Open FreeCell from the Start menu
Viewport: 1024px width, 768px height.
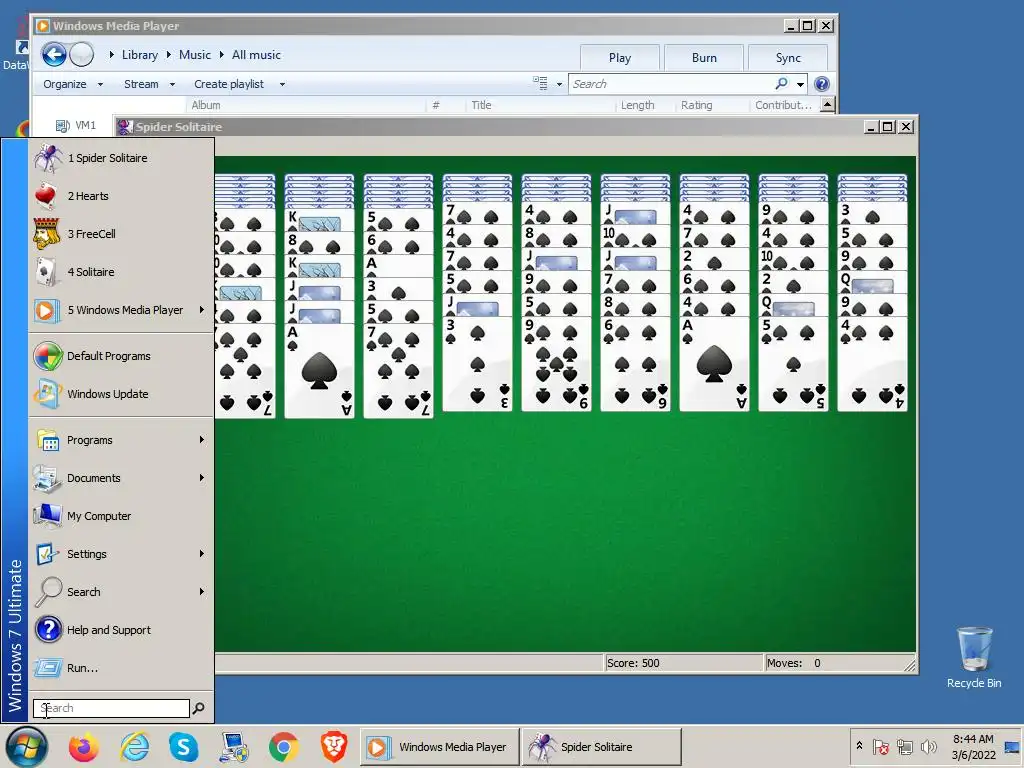(121, 234)
